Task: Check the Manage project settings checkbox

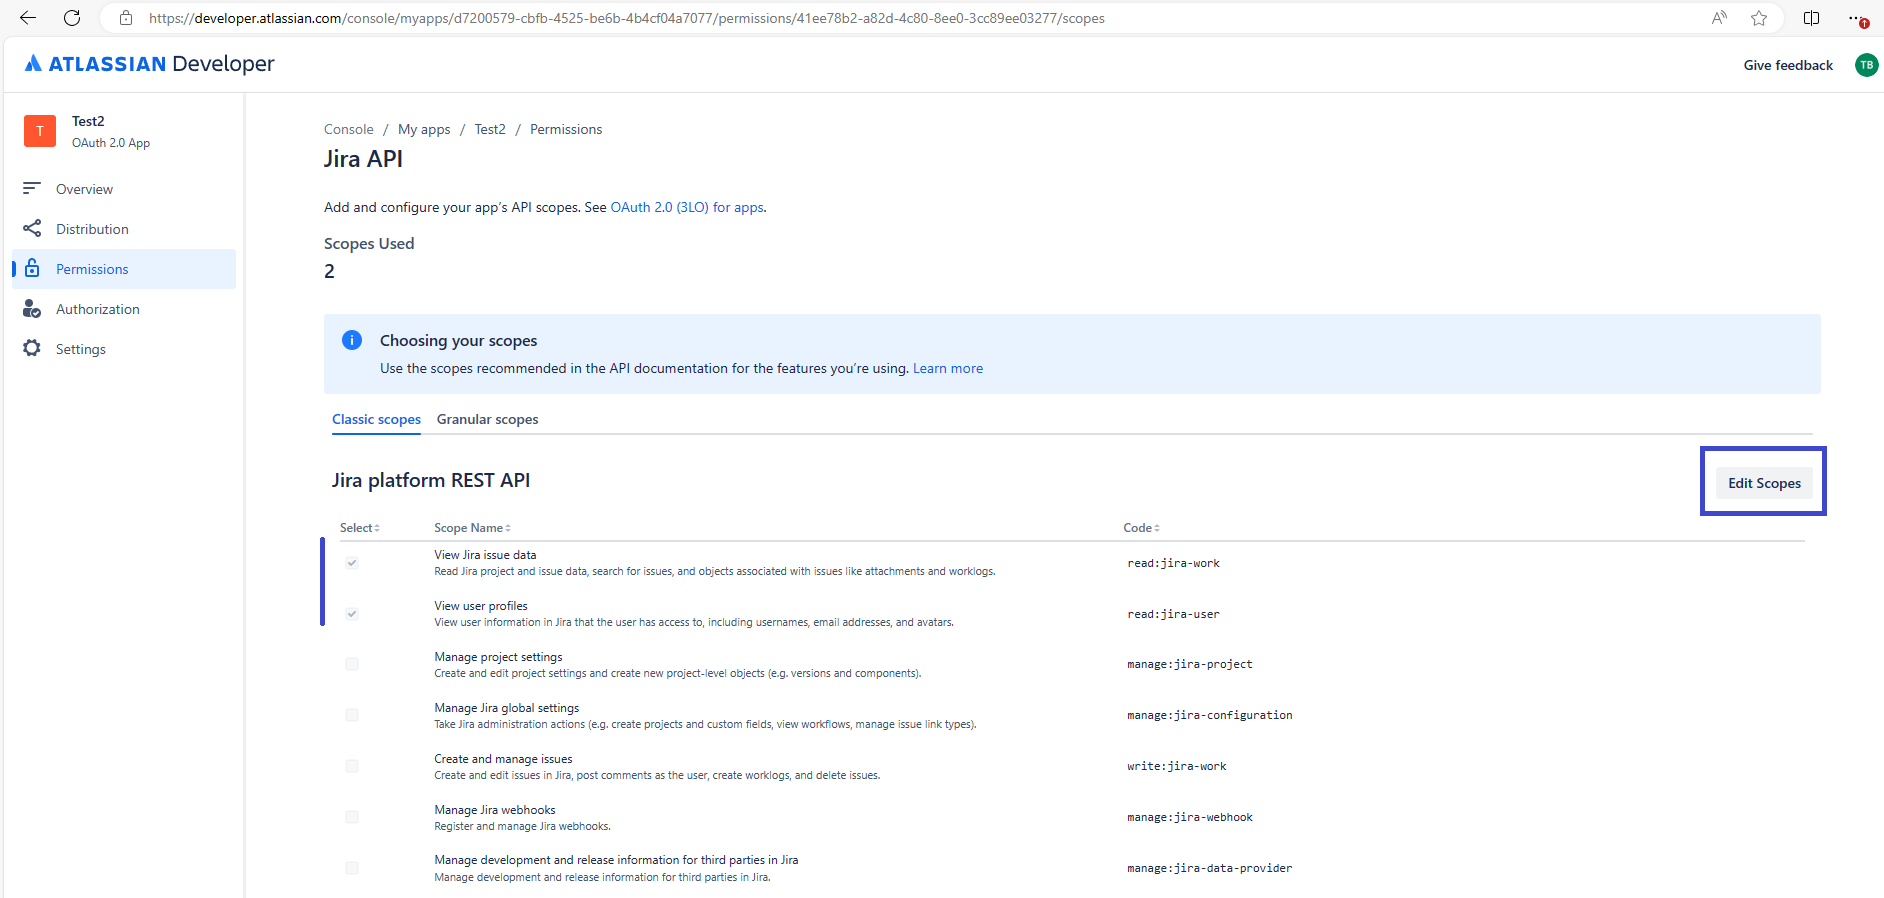Action: 352,664
